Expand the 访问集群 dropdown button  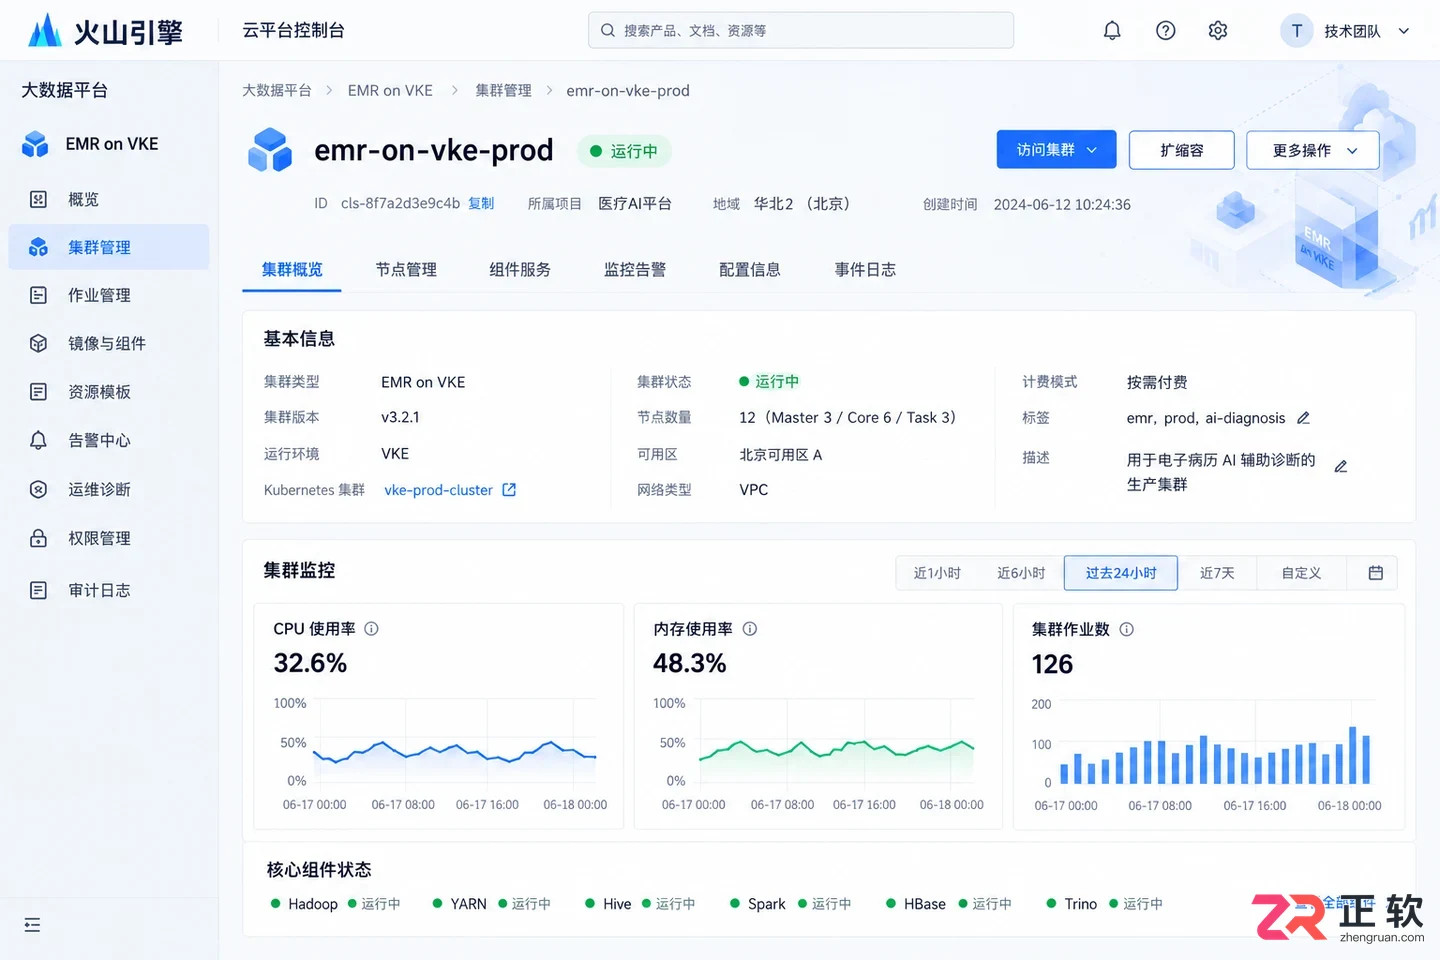pyautogui.click(x=1057, y=150)
